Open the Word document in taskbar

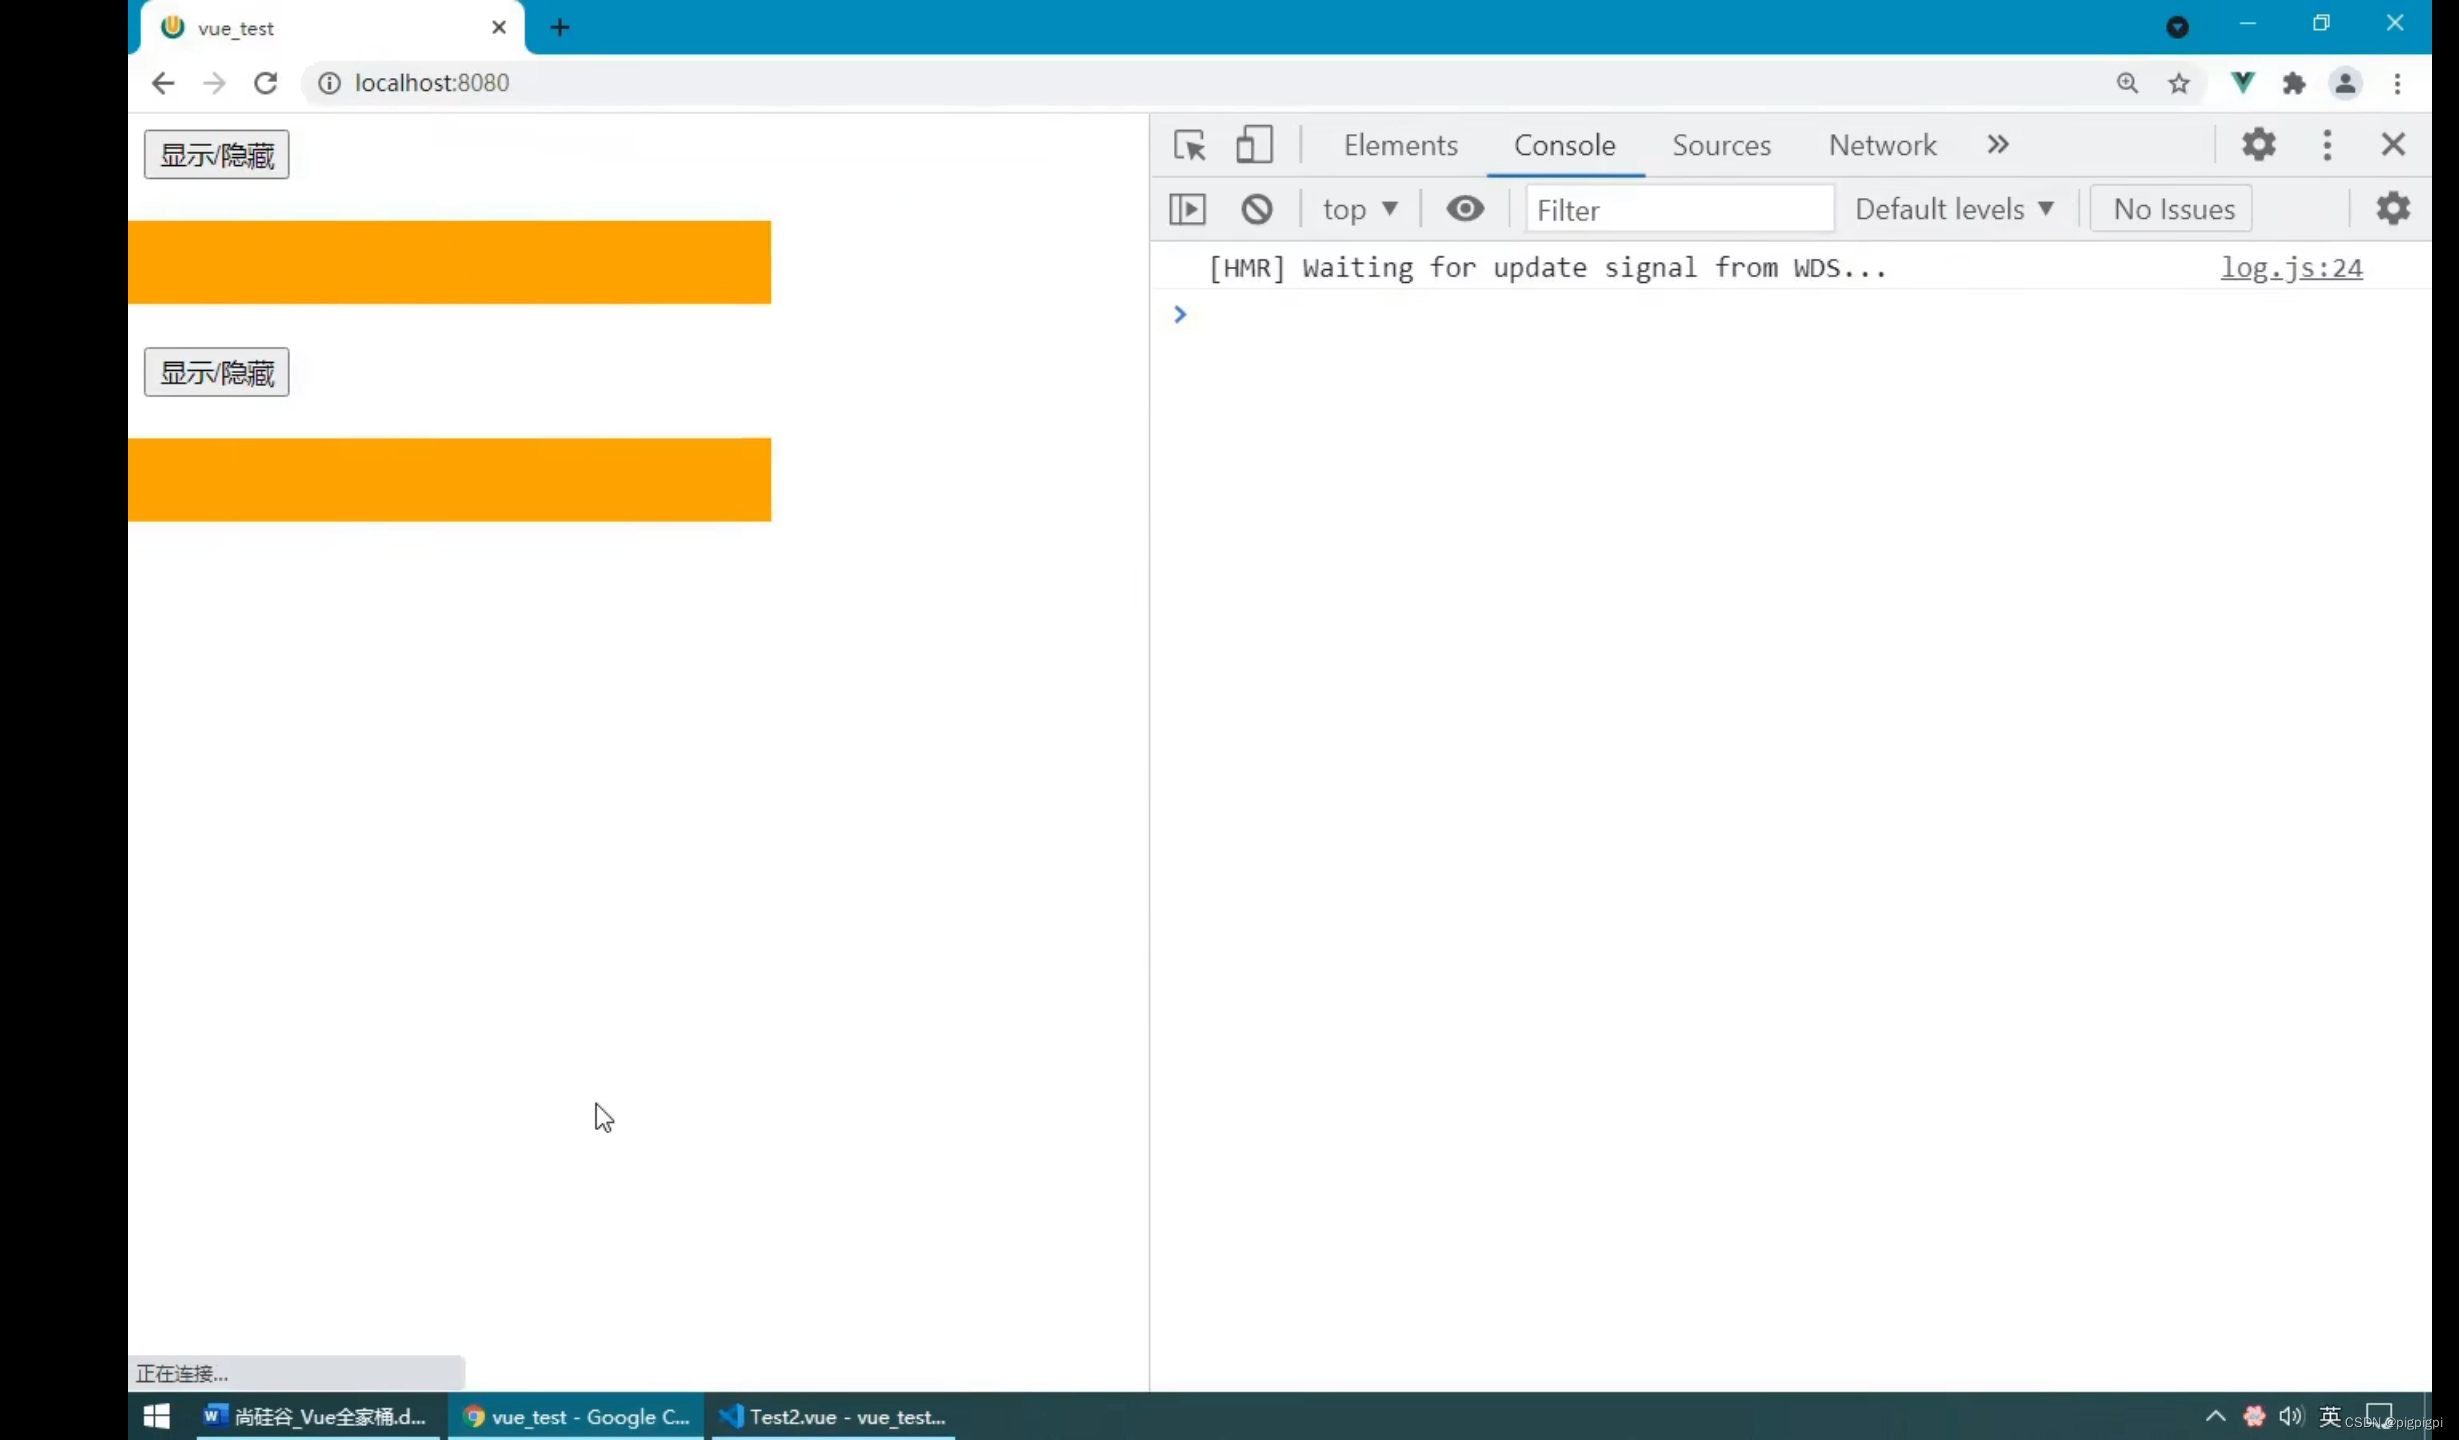(318, 1416)
